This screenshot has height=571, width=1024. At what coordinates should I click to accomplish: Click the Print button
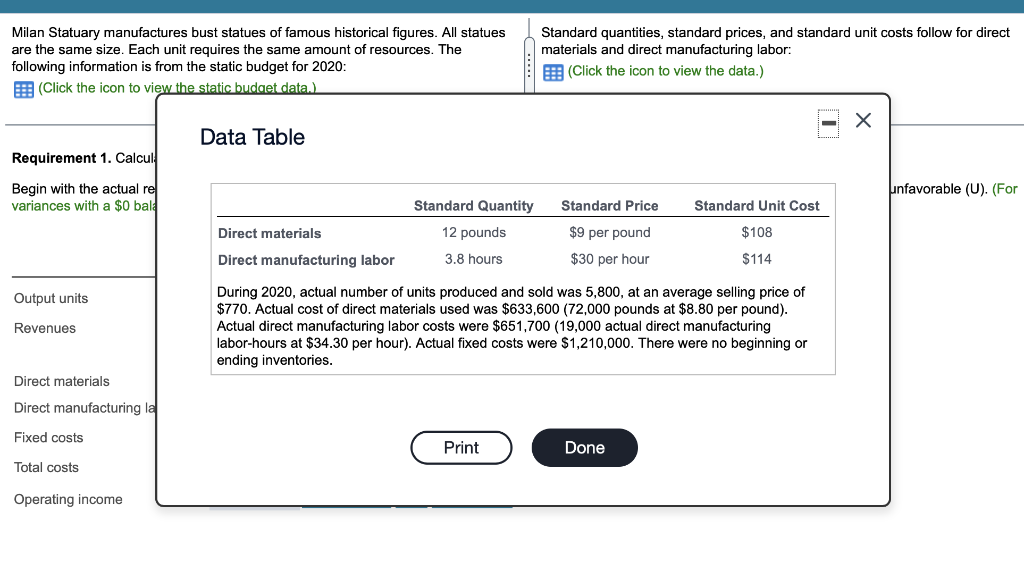pyautogui.click(x=461, y=448)
